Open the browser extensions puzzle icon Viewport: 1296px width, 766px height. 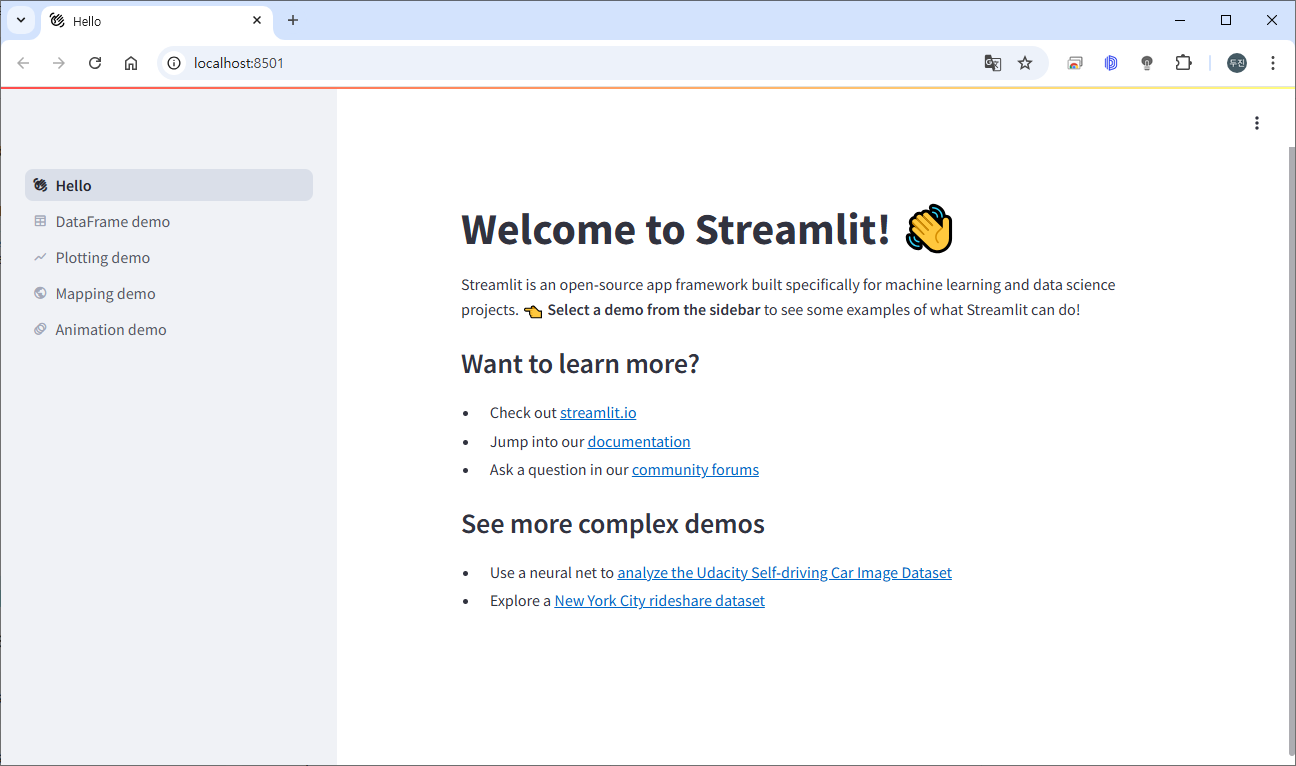tap(1184, 63)
